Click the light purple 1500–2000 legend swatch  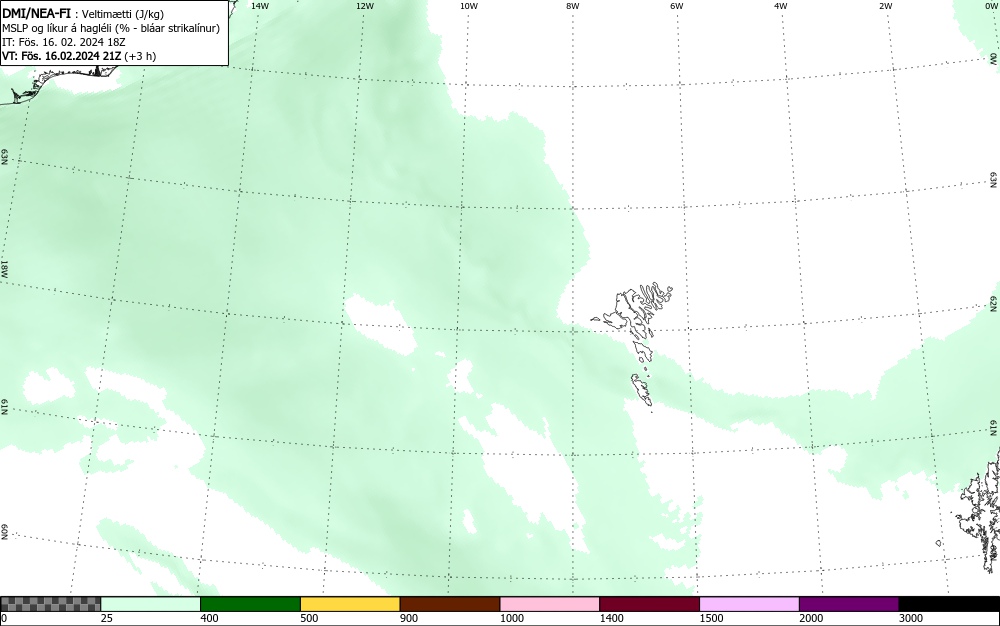click(749, 604)
